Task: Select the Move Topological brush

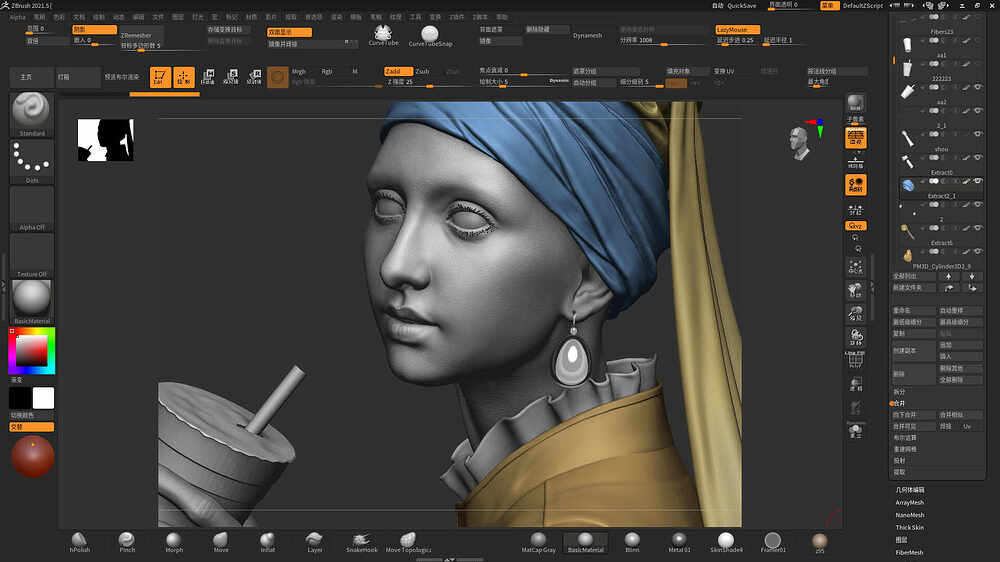Action: [408, 542]
